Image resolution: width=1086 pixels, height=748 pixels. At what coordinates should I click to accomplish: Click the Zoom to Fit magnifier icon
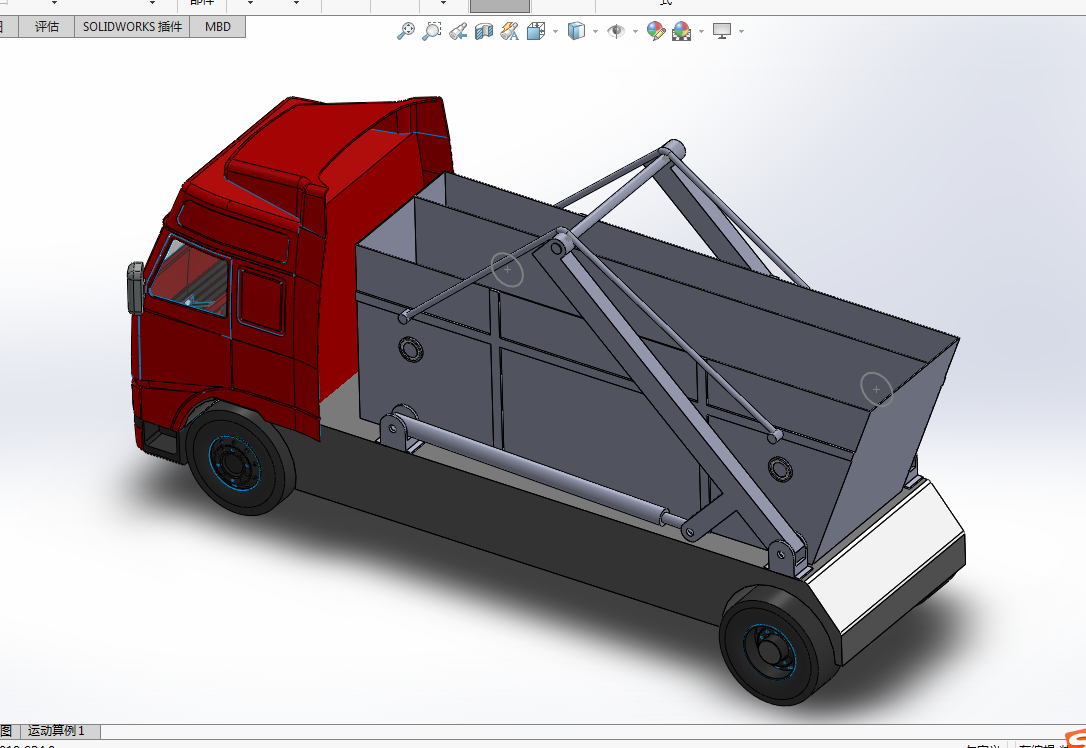point(405,31)
